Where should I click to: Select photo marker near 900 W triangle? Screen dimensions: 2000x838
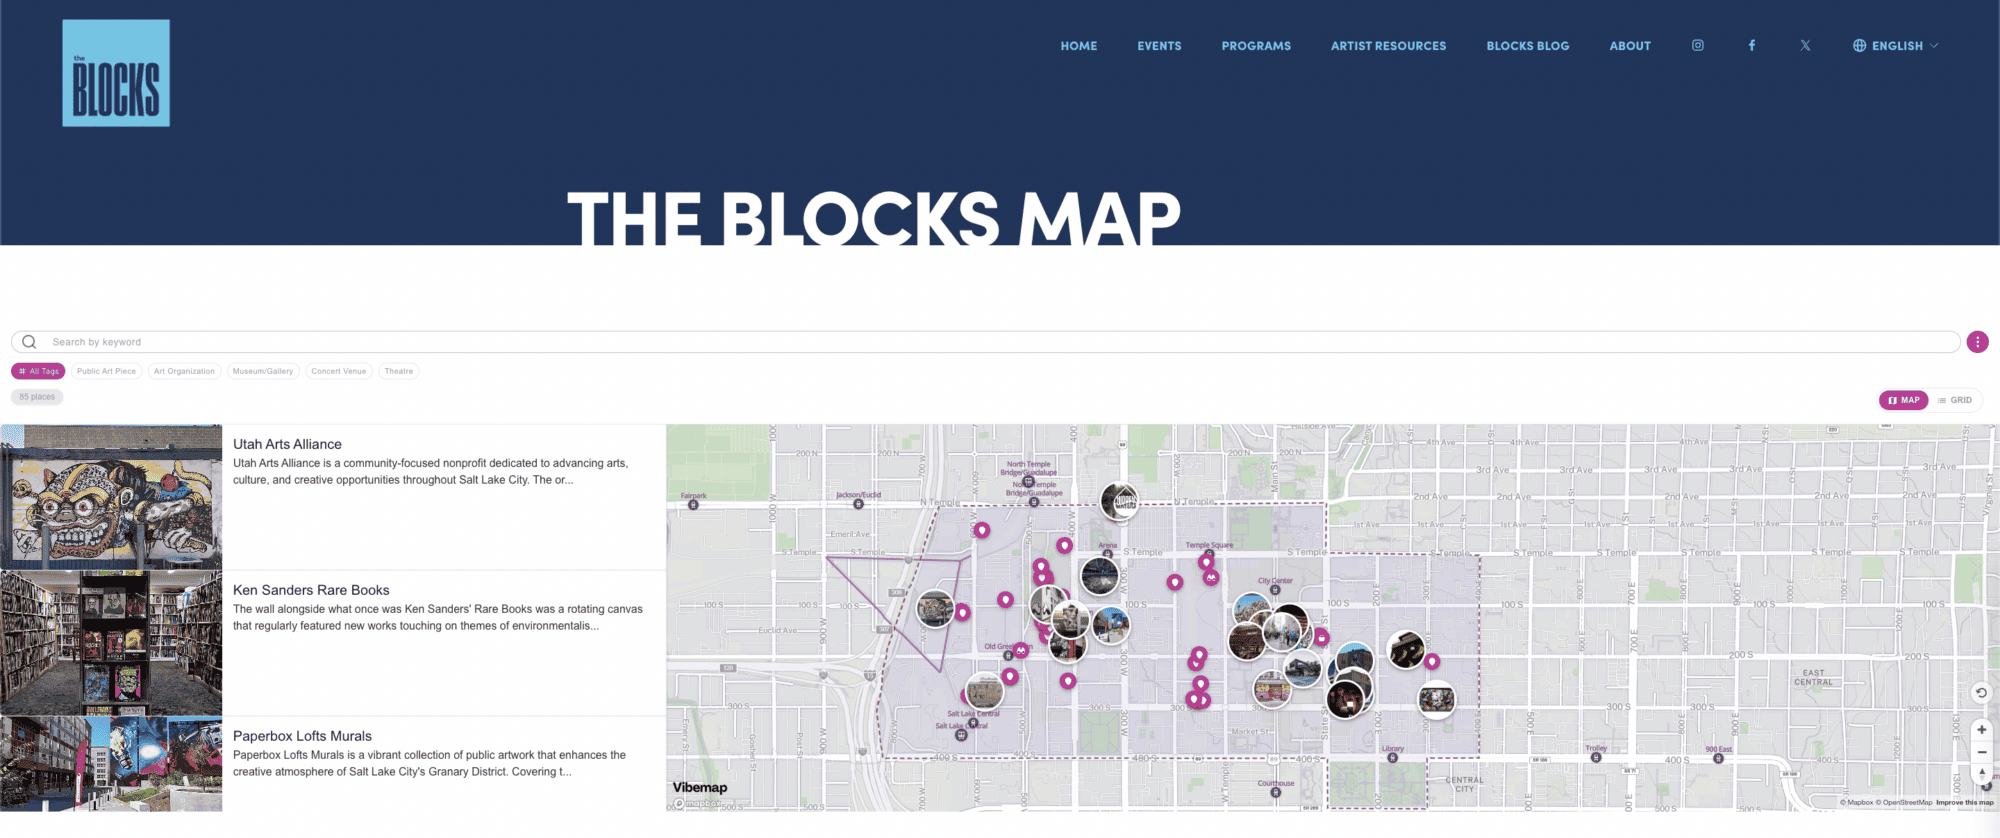coord(935,608)
